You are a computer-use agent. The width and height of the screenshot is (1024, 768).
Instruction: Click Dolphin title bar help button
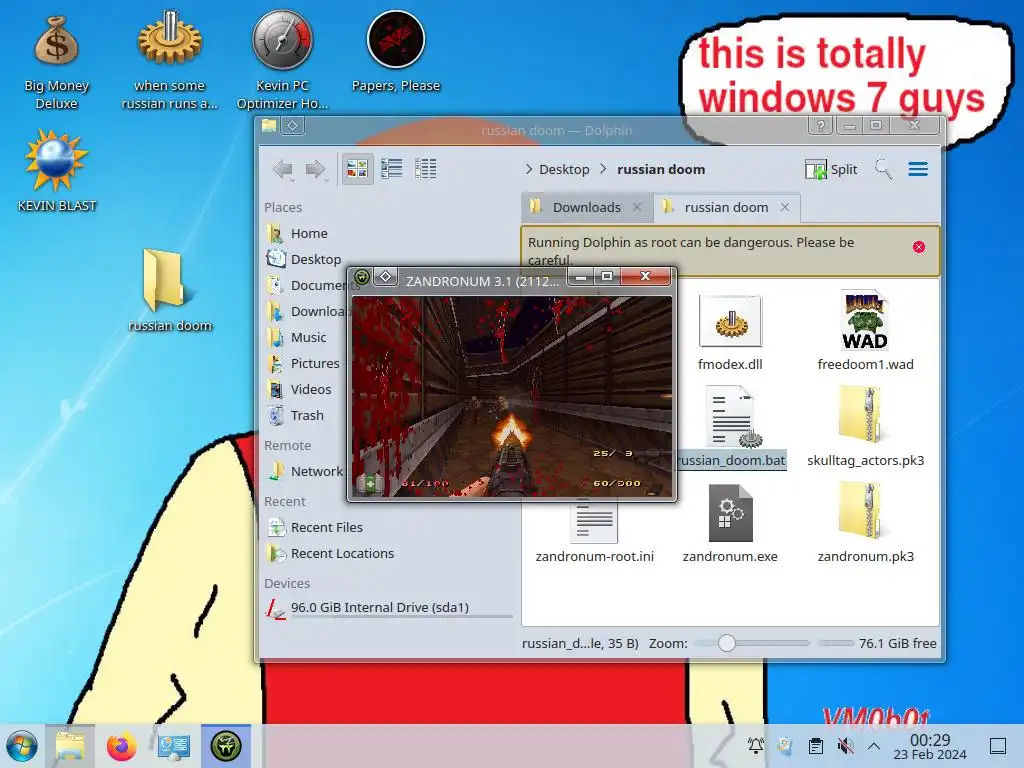pos(820,125)
